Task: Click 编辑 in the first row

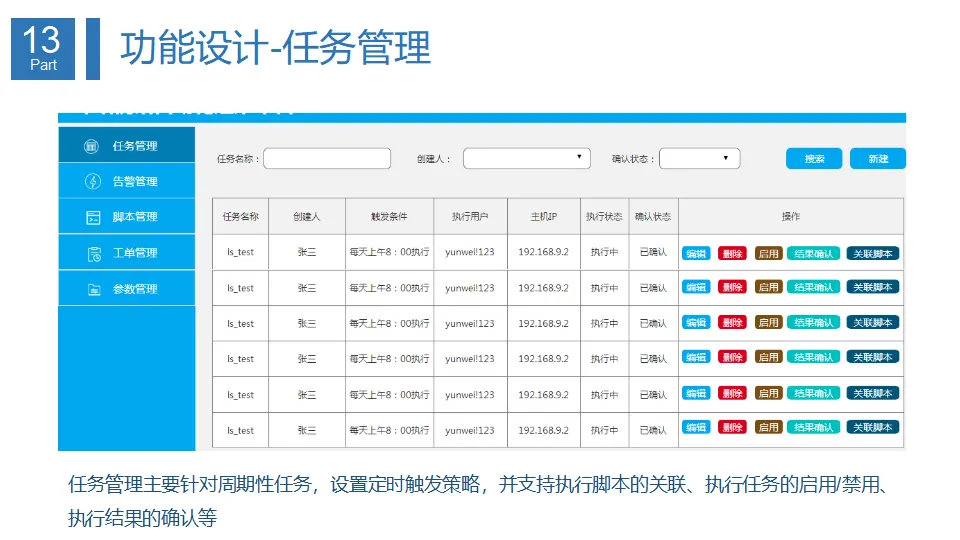Action: [696, 253]
